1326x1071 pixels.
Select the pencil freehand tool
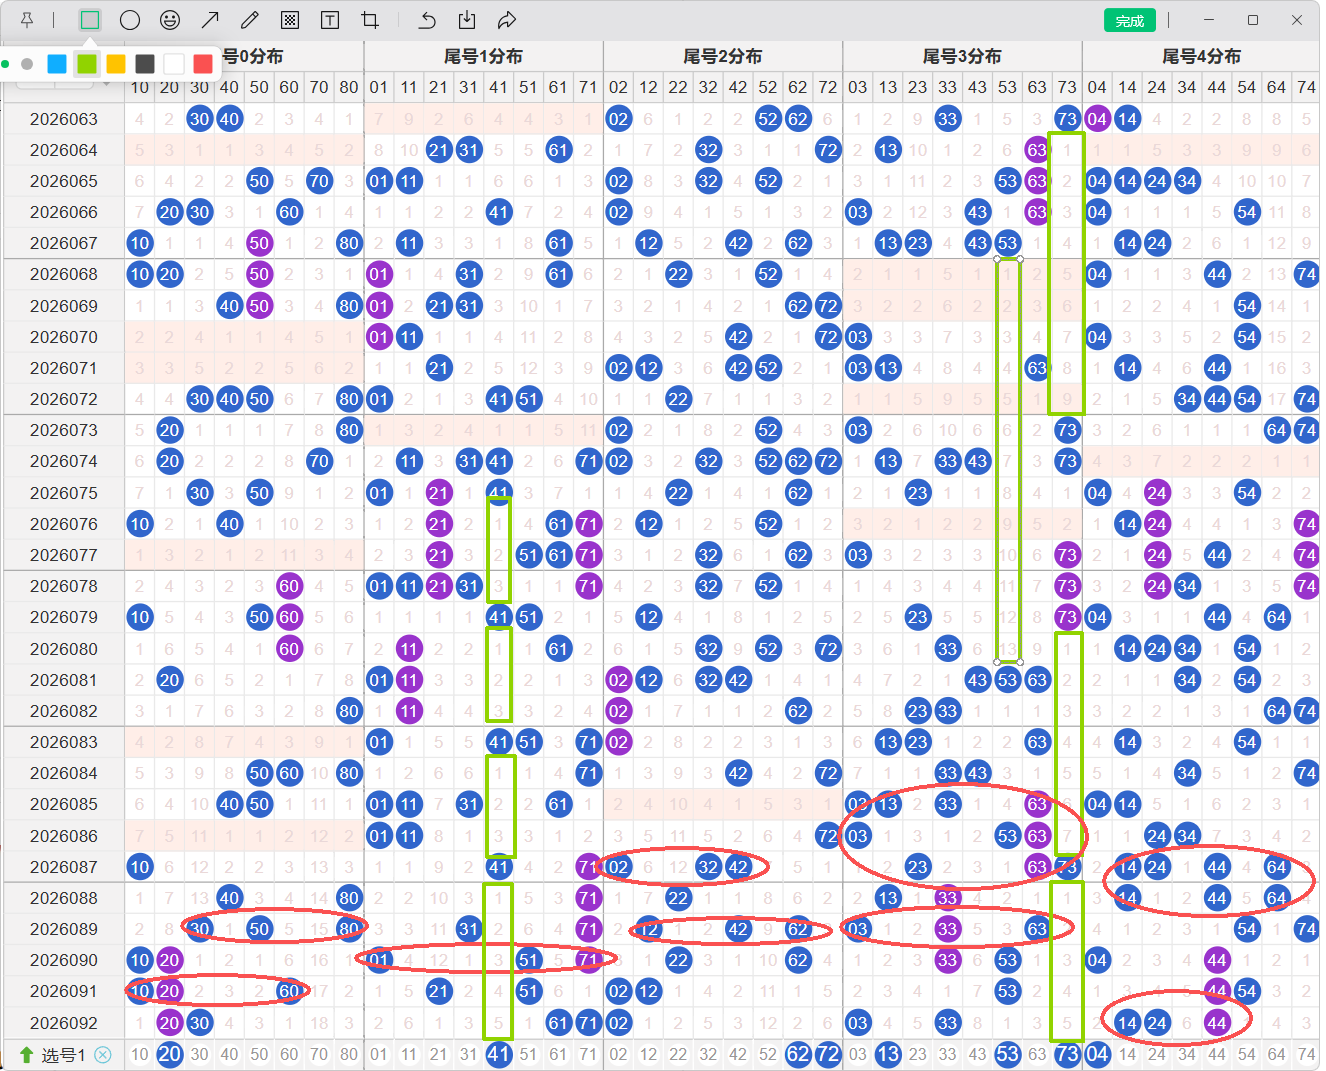tap(250, 20)
